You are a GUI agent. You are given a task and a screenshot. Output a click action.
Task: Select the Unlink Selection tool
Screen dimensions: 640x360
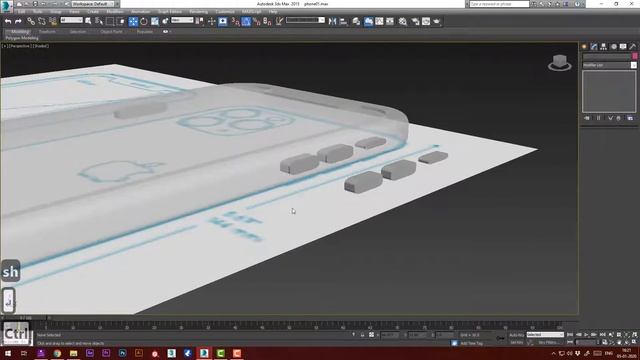[42, 21]
